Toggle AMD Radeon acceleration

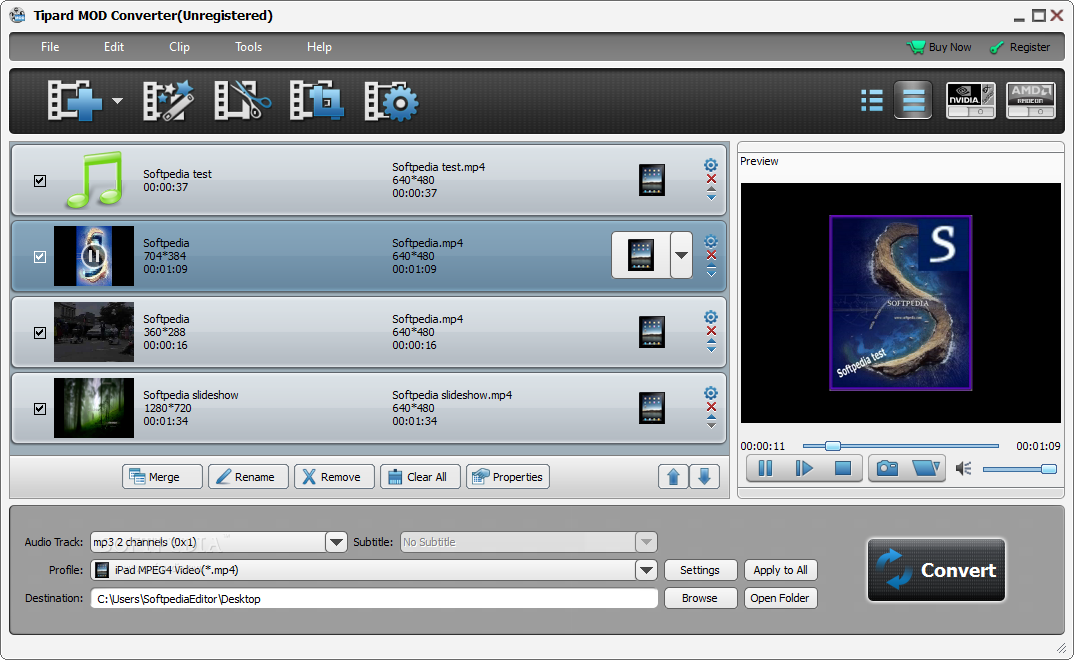1031,101
